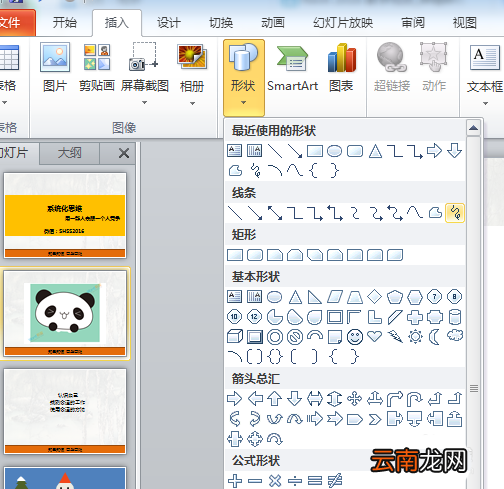504x489 pixels.
Task: Switch to the Outline (大纲) pane tab
Action: pyautogui.click(x=69, y=153)
